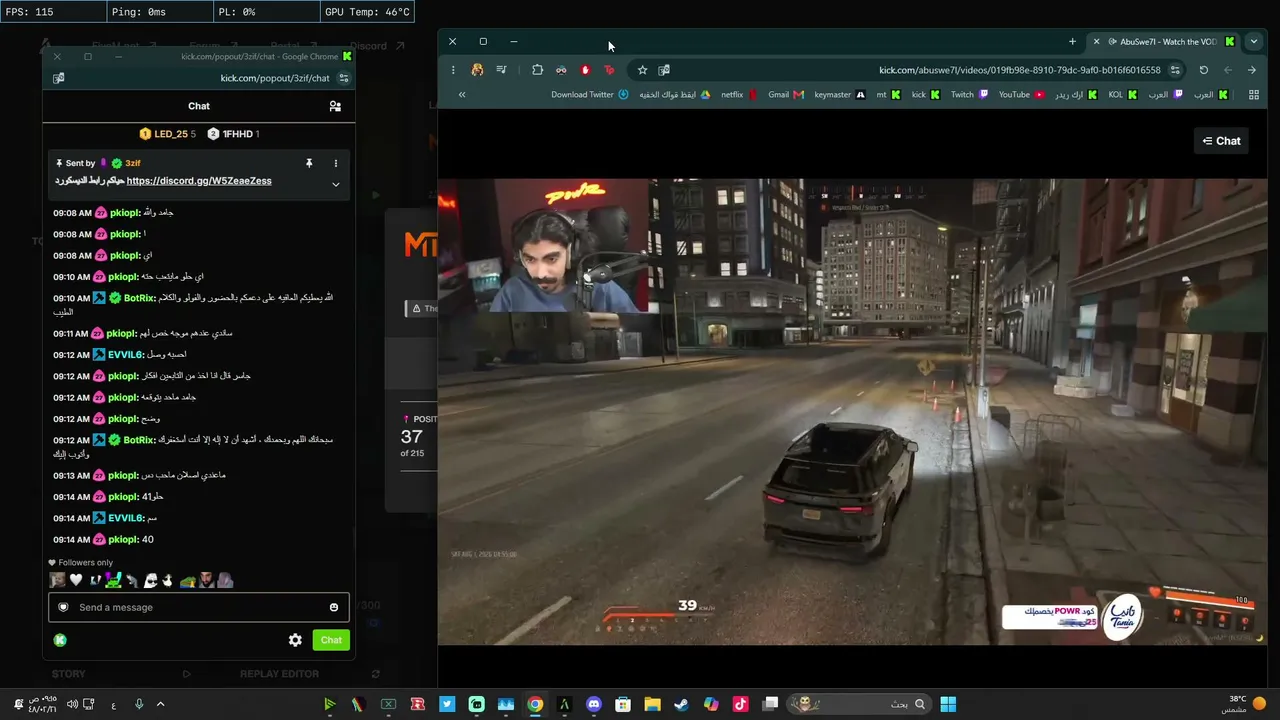Open the Twitch bookmark
1280x720 pixels.
pos(969,95)
